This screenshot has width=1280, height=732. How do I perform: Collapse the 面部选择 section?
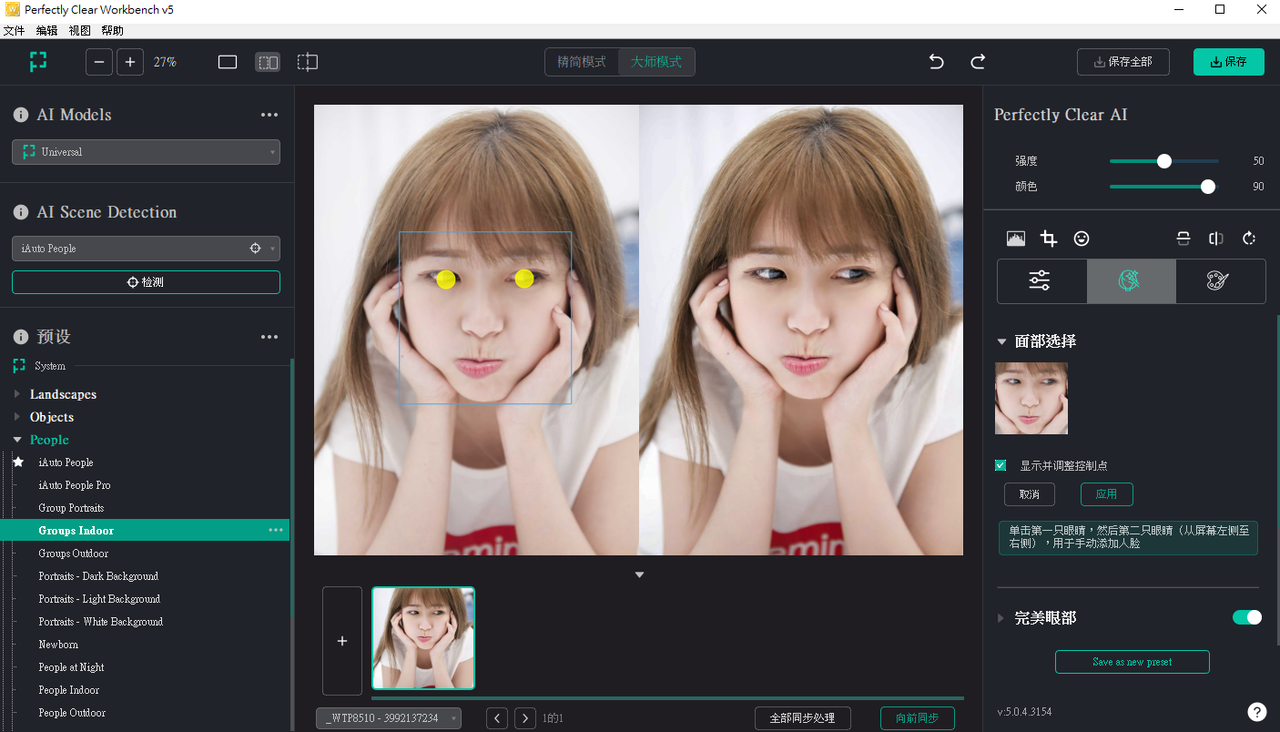point(1002,341)
